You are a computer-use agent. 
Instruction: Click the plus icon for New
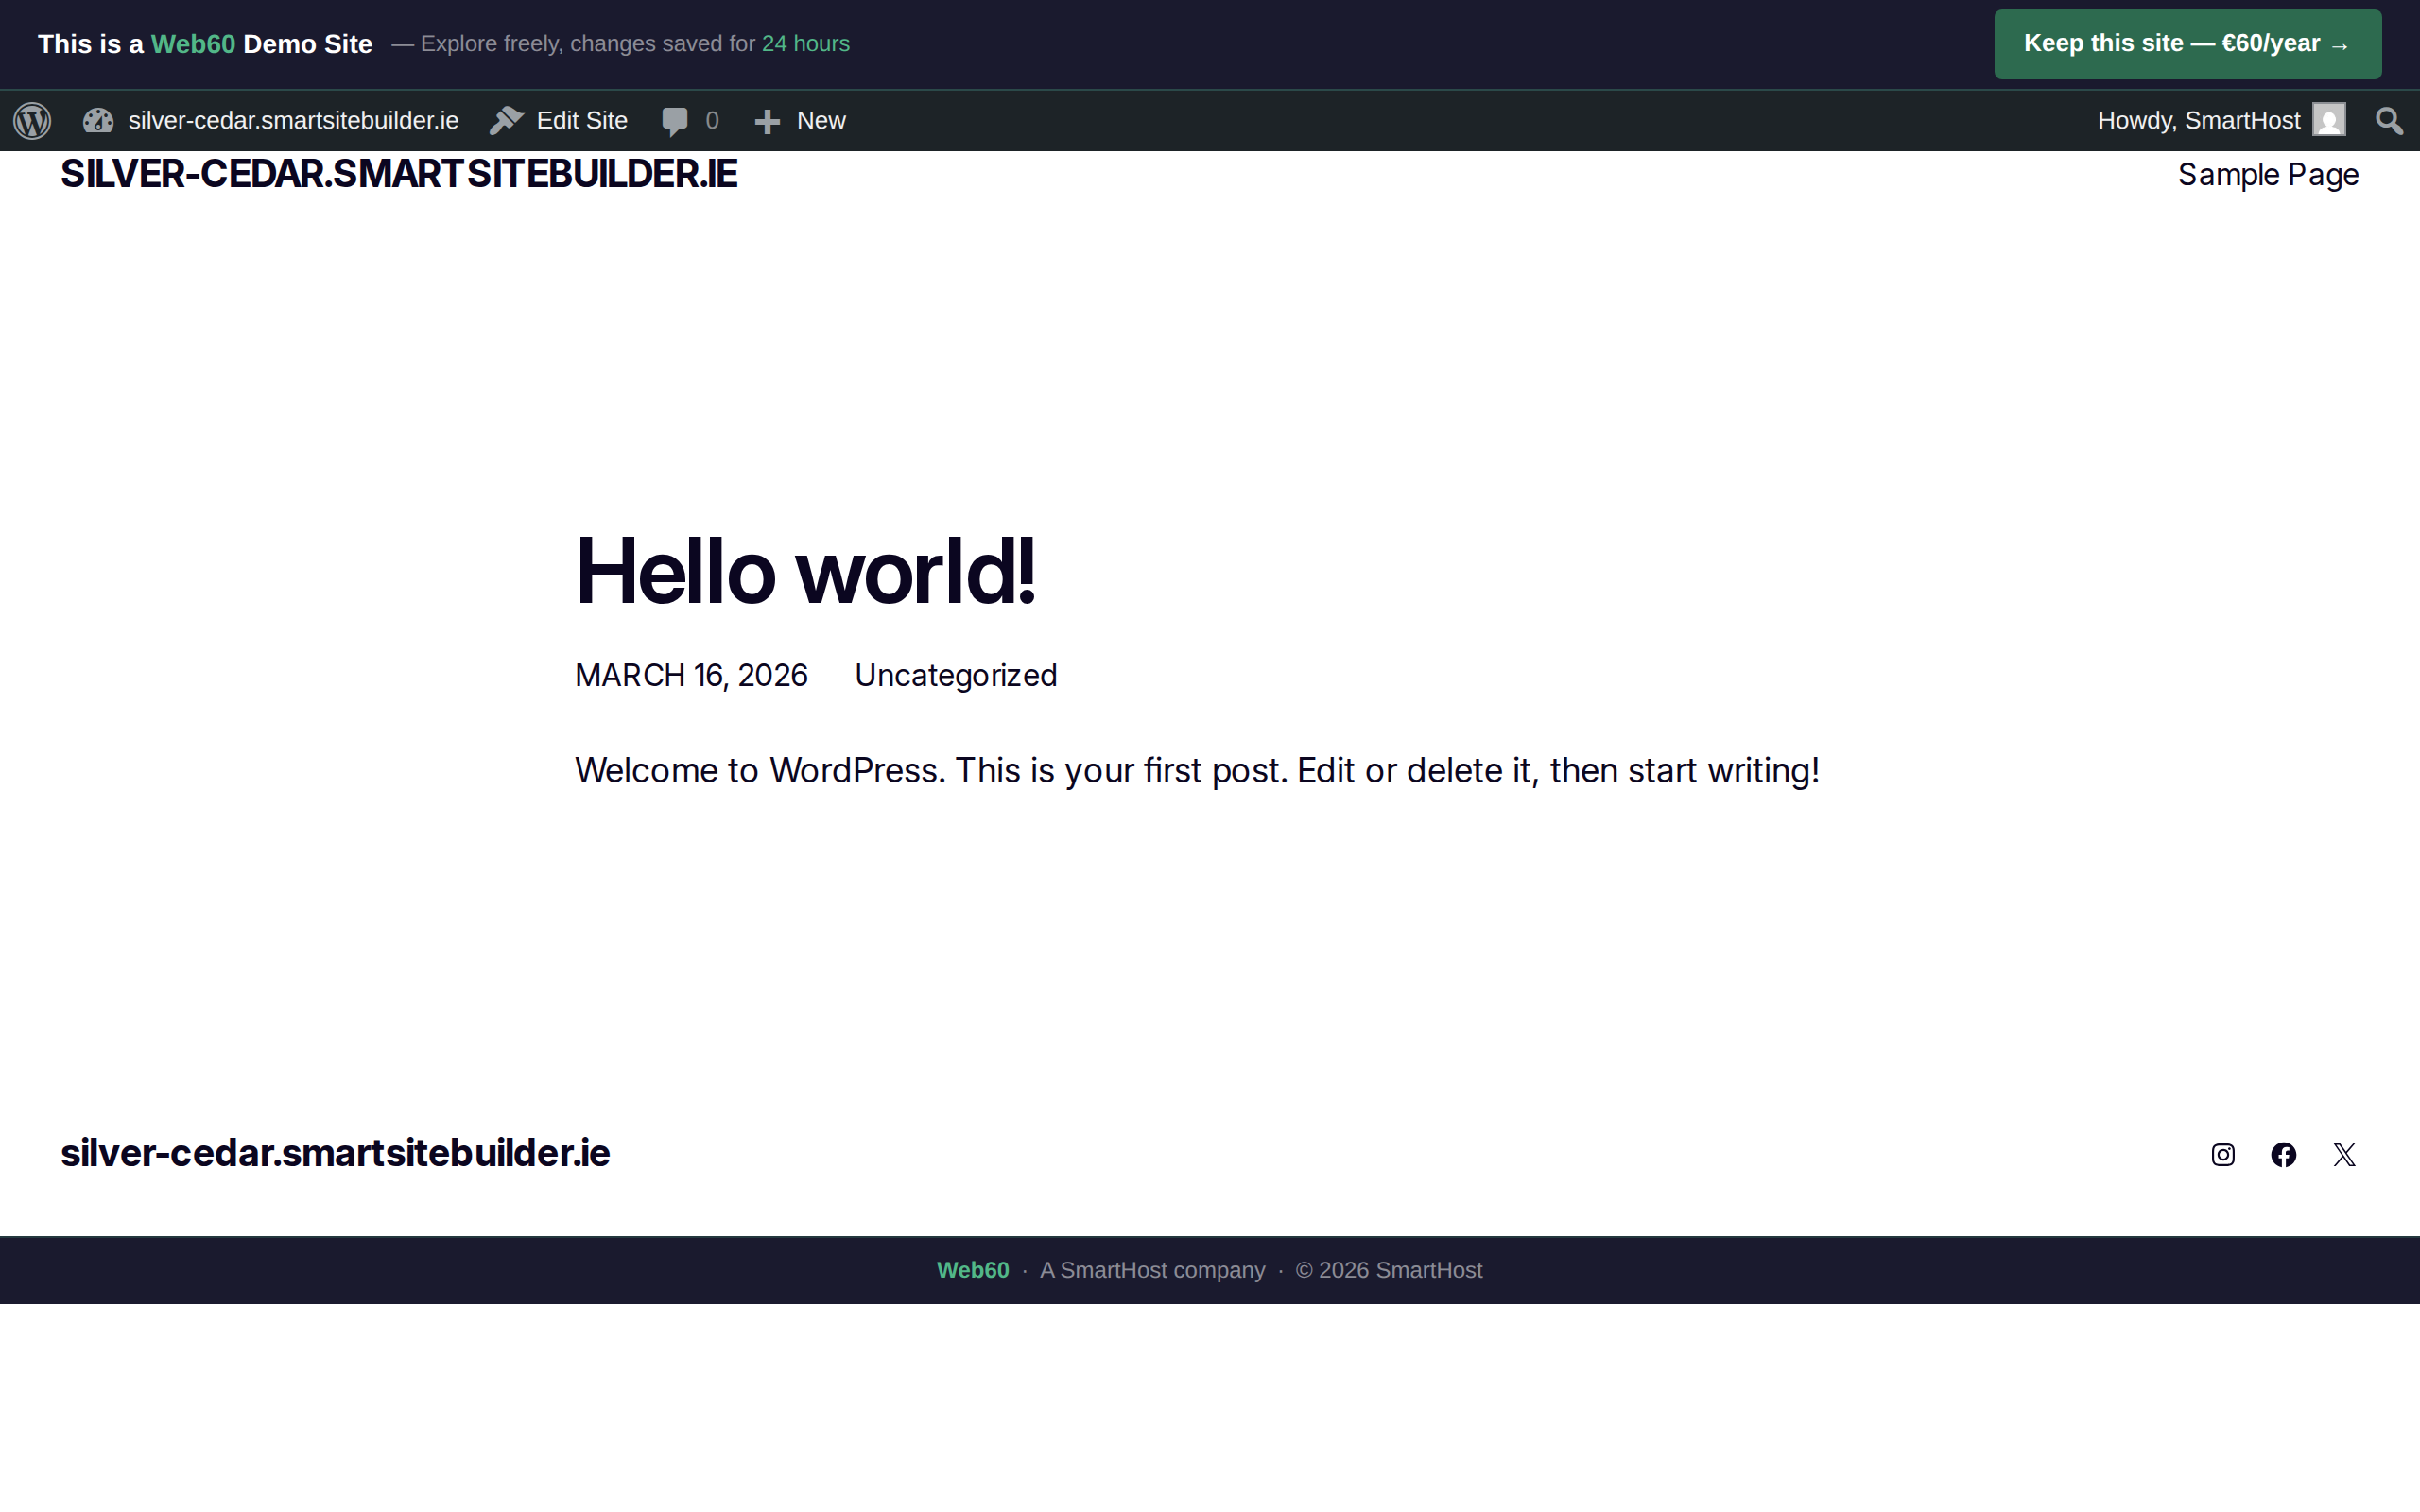[x=767, y=121]
